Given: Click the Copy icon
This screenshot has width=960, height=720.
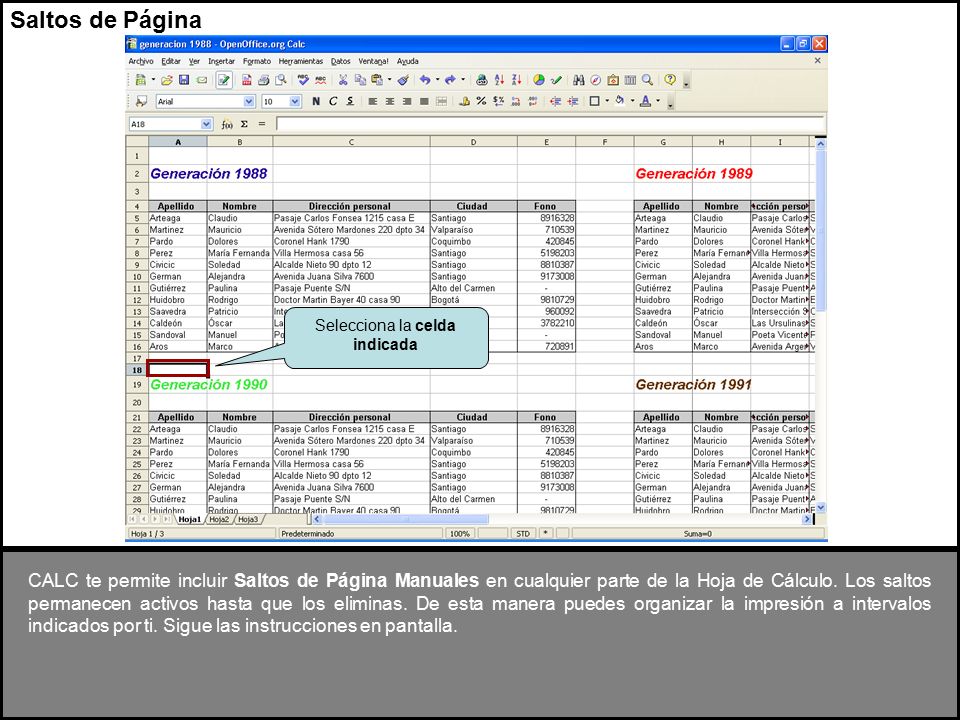Looking at the screenshot, I should coord(360,80).
